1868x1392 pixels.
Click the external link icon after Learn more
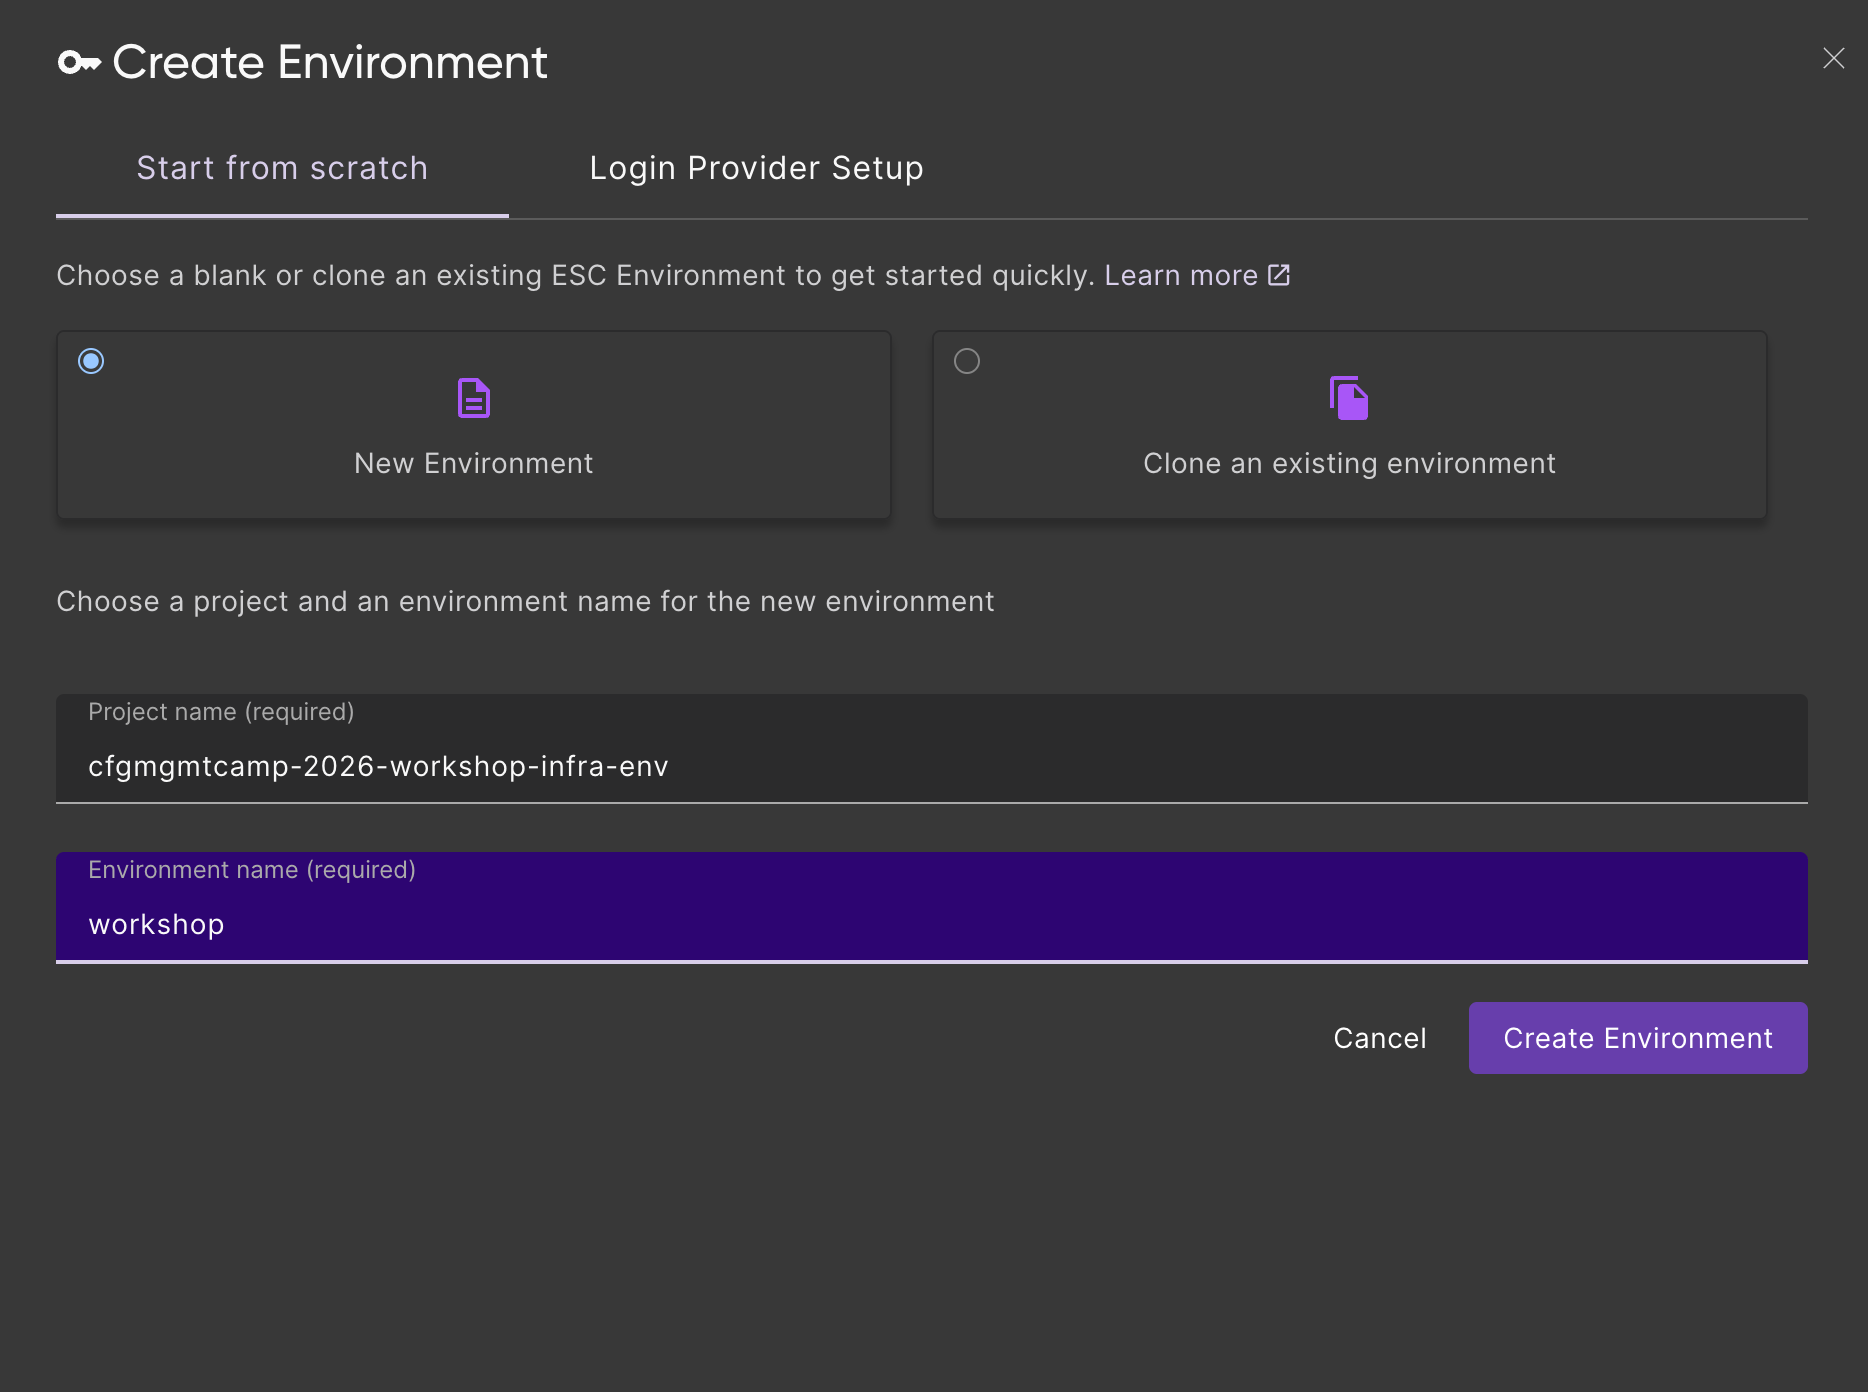pyautogui.click(x=1279, y=275)
